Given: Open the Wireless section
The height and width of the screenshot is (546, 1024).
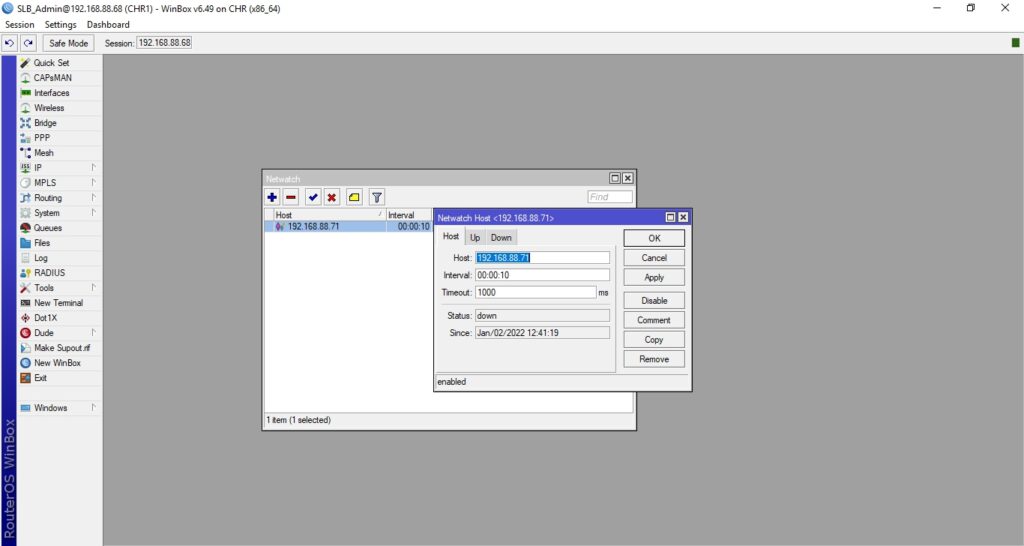Looking at the screenshot, I should click(x=49, y=108).
